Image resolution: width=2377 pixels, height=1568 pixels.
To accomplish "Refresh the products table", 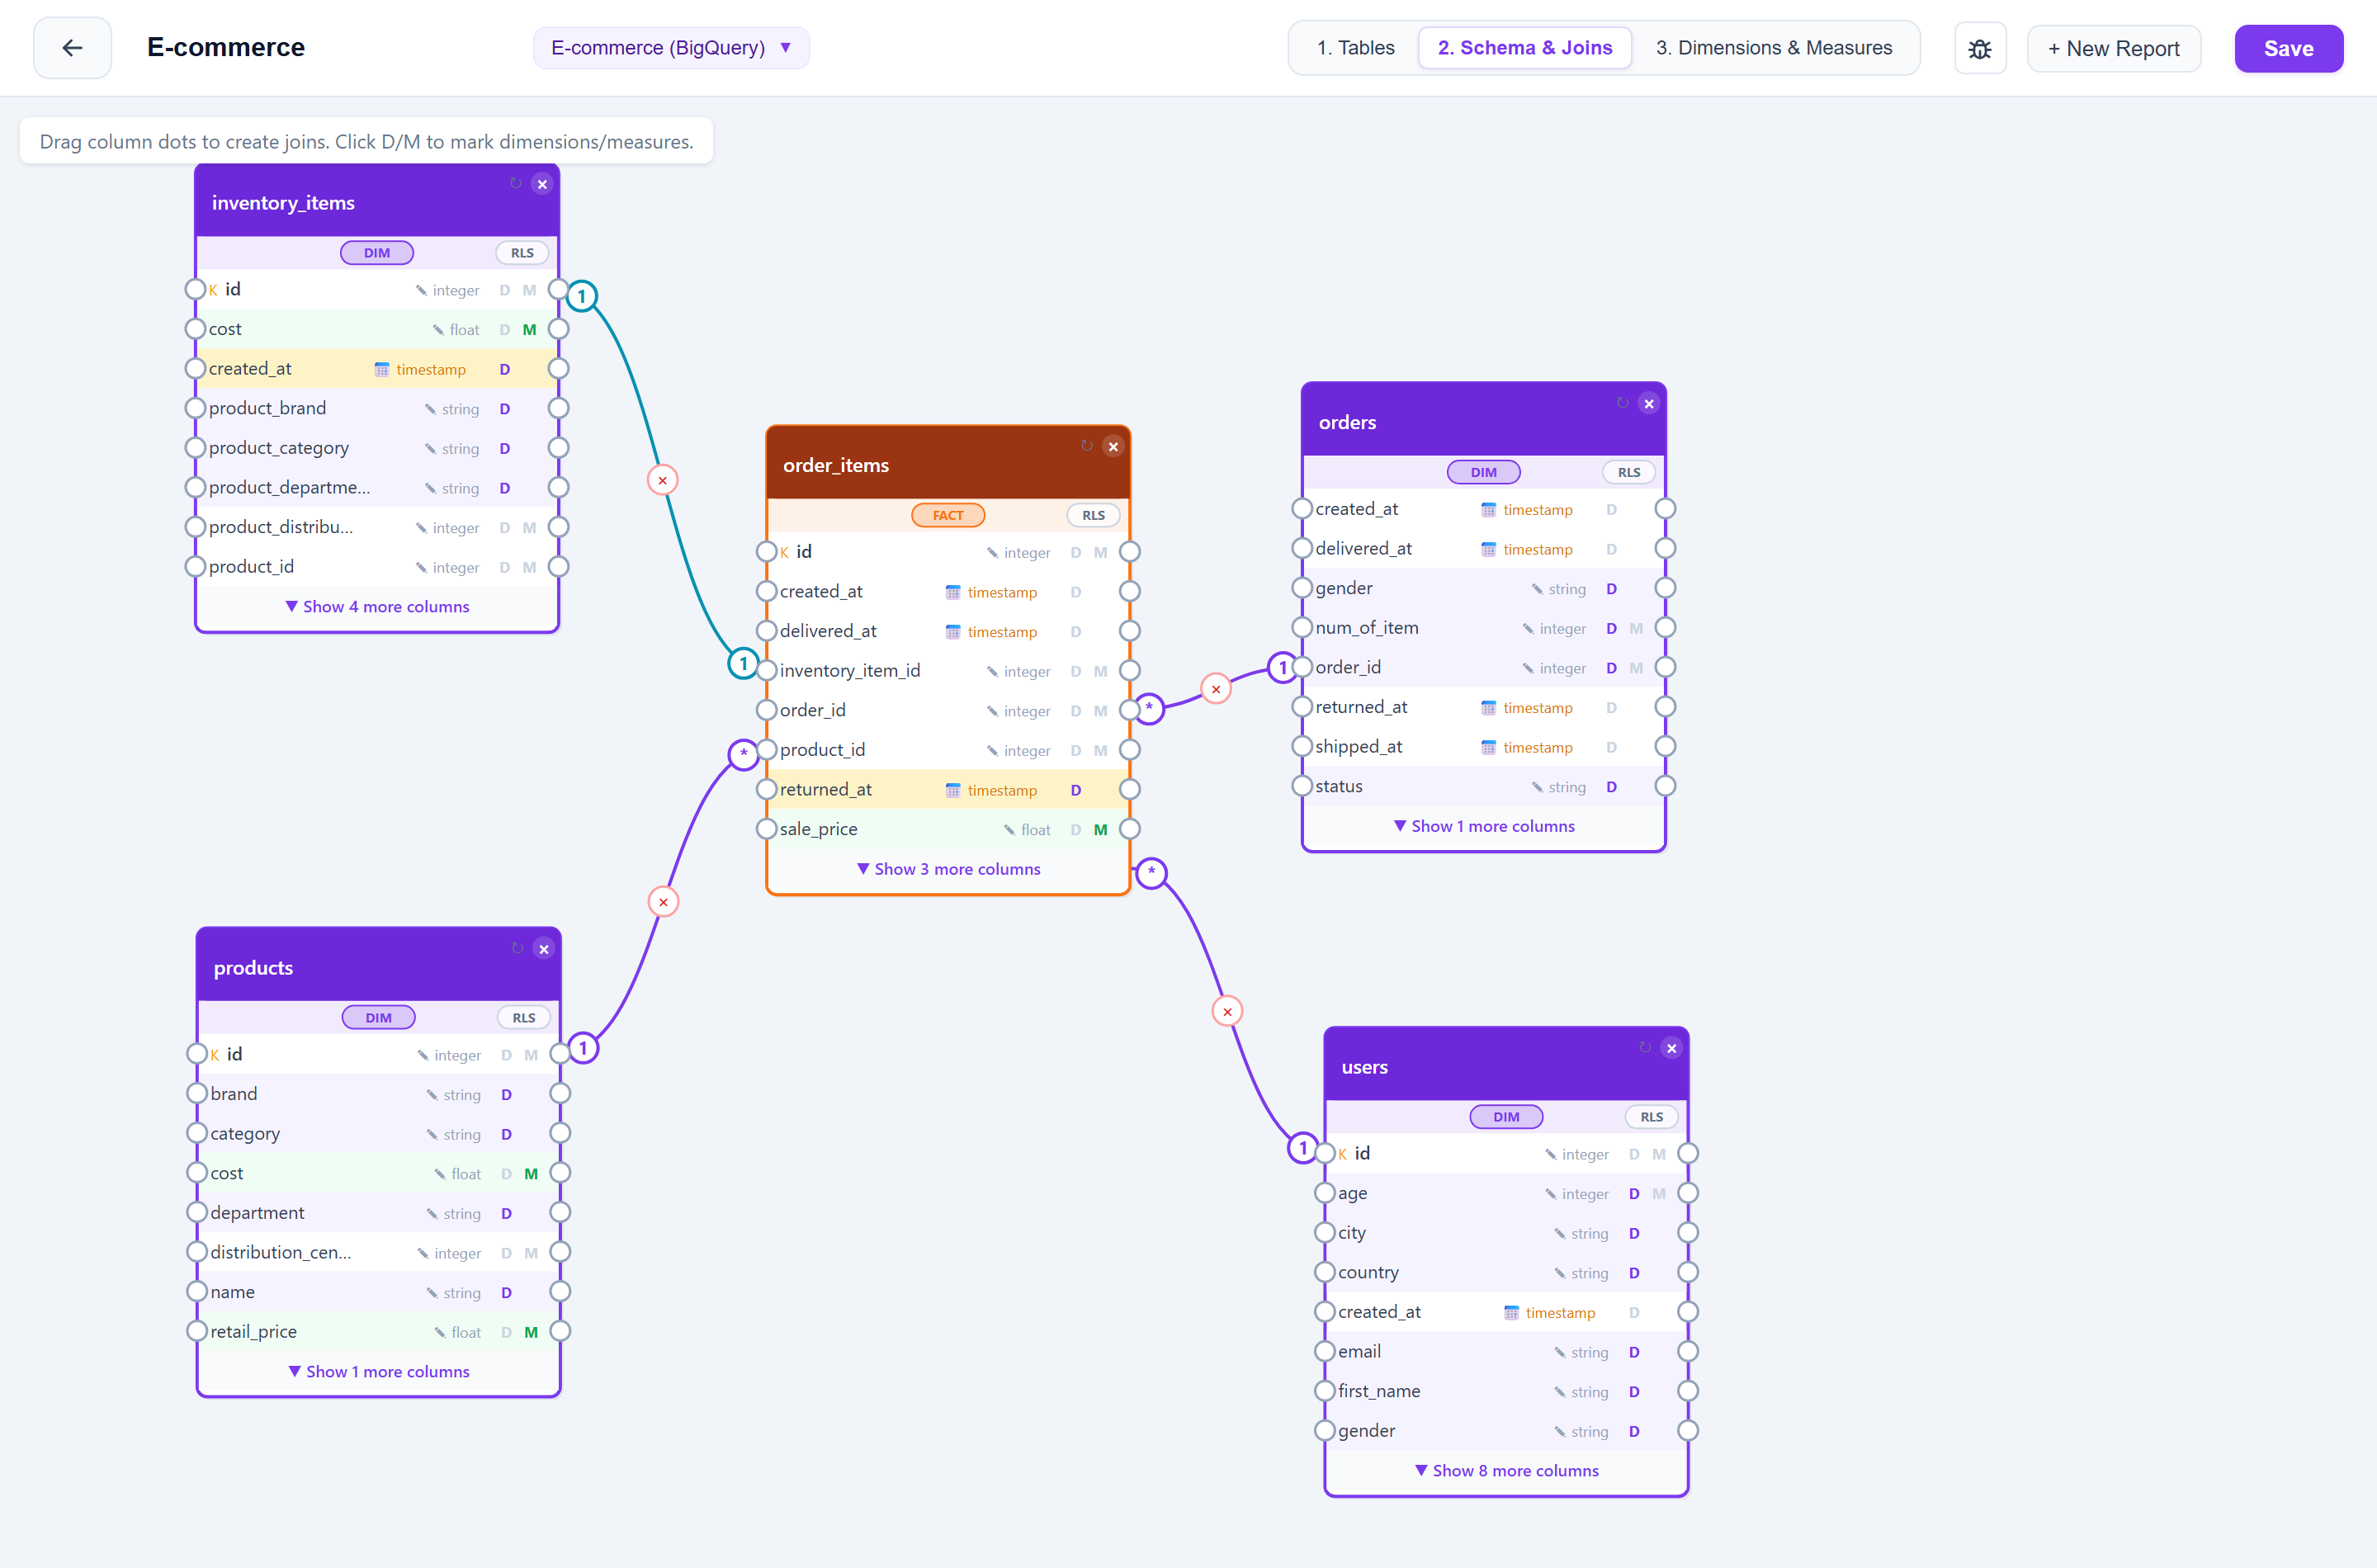I will pos(518,948).
